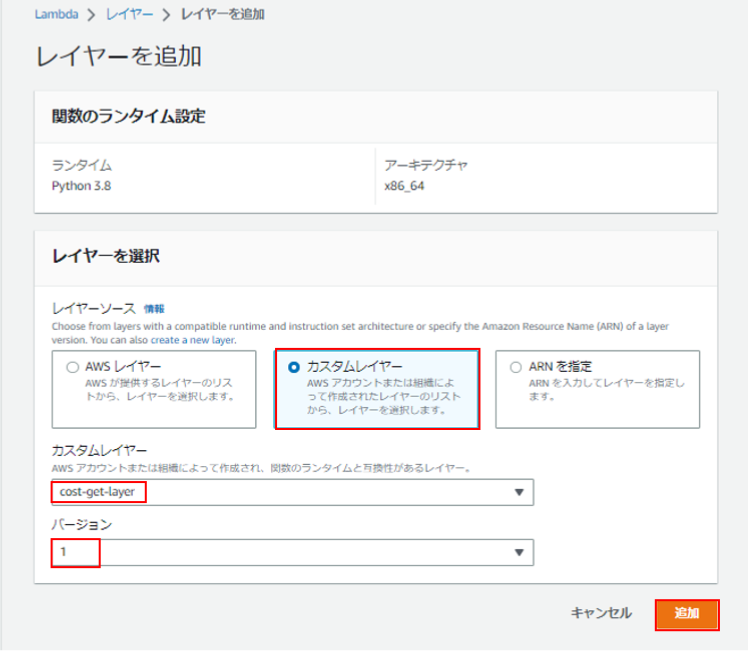Click the カスタムレイヤー card description text
This screenshot has height=656, width=751.
pos(384,397)
